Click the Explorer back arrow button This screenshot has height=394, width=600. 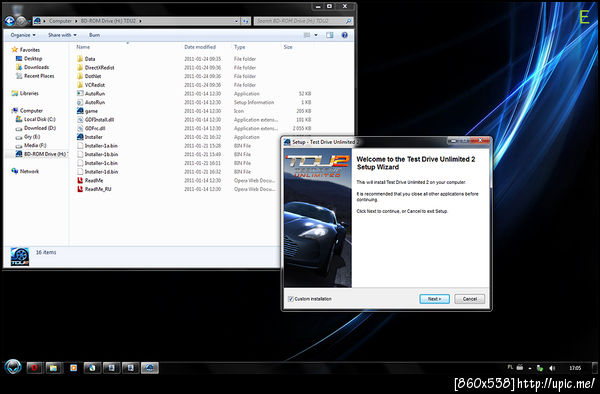pyautogui.click(x=9, y=21)
